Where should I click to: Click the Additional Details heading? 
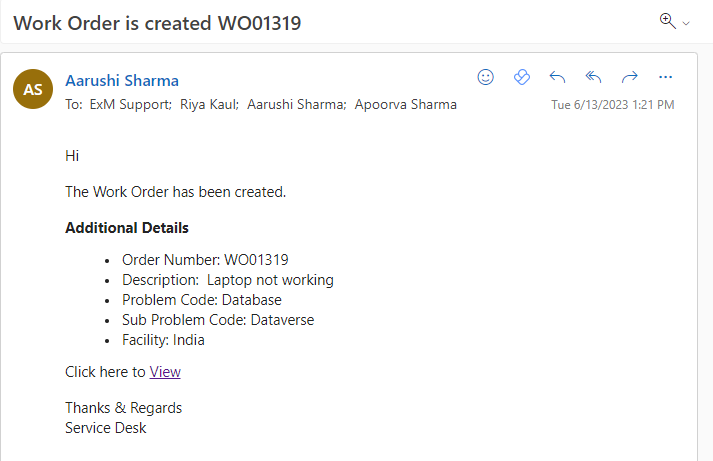127,228
